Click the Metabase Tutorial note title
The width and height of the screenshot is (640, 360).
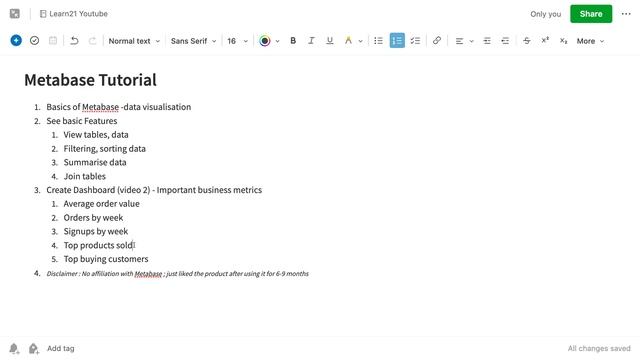coord(90,80)
